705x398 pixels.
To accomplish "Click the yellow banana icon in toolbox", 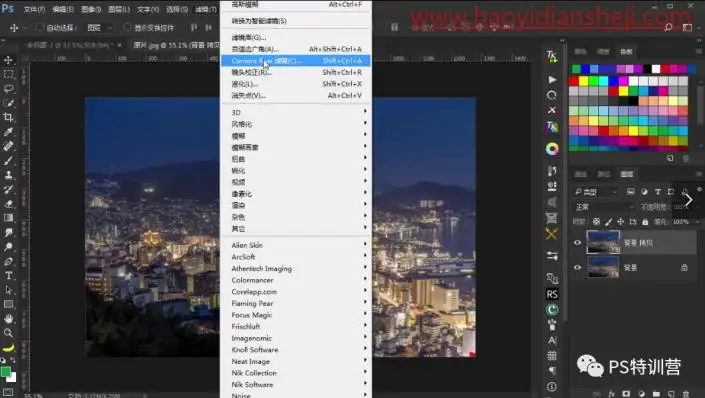I will (x=8, y=347).
